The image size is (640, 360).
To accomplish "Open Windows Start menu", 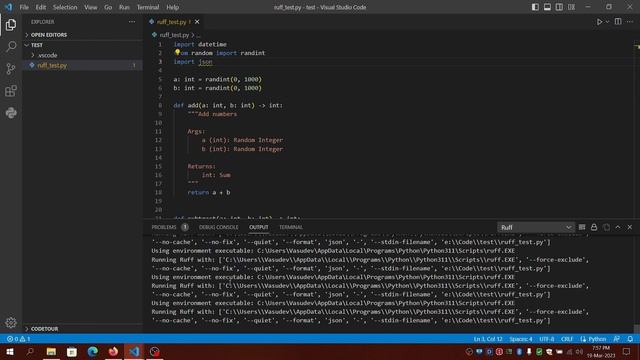I will click(10, 351).
